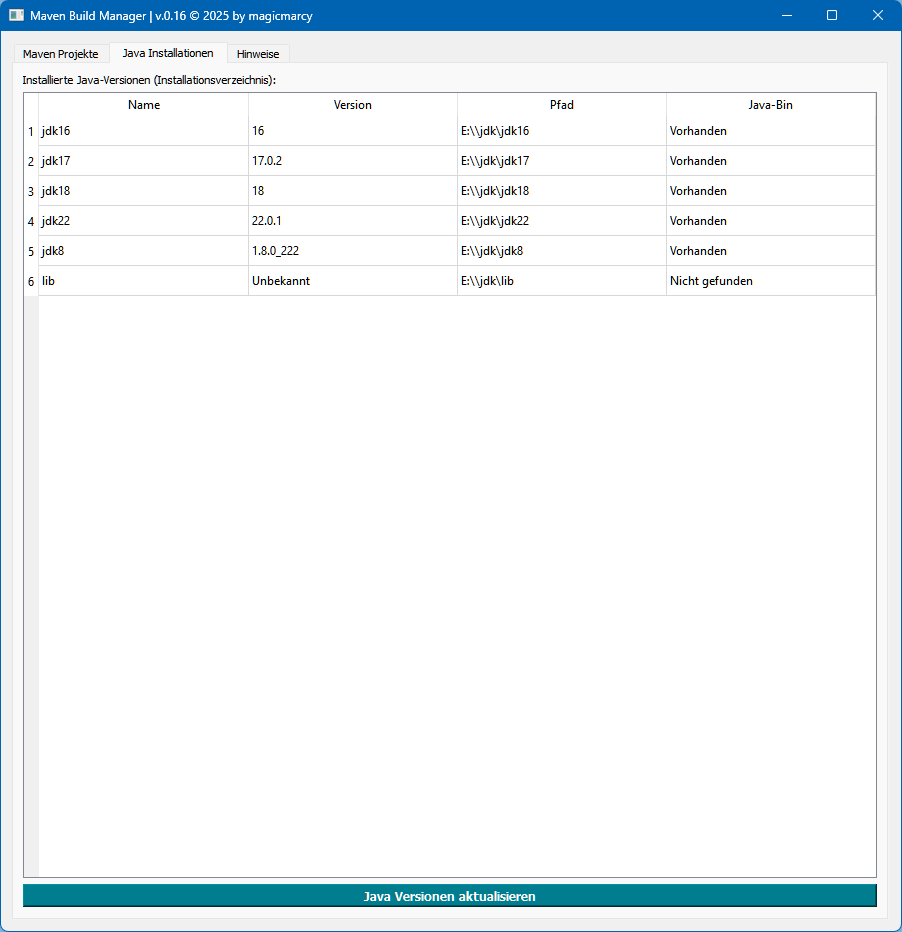Select path cell E:\\jdk\jdk8
902x932 pixels.
click(x=562, y=251)
